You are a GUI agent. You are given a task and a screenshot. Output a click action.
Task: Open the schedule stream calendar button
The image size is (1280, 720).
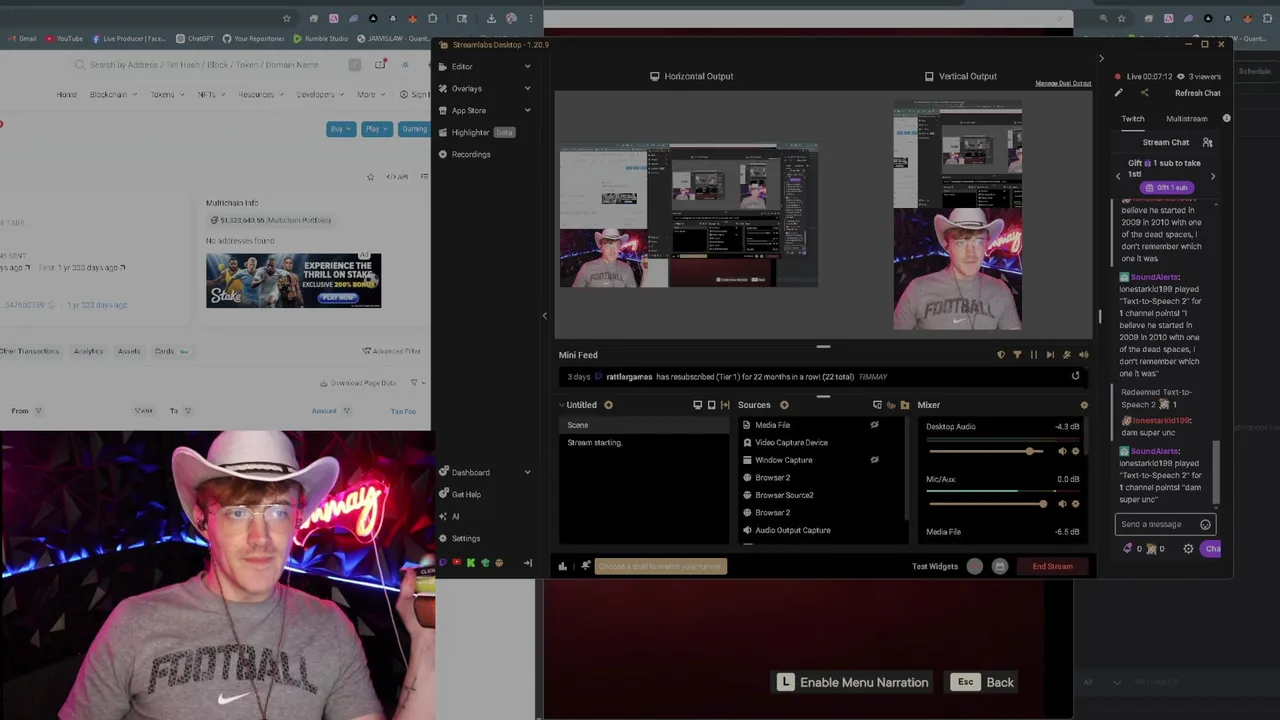pyautogui.click(x=999, y=566)
